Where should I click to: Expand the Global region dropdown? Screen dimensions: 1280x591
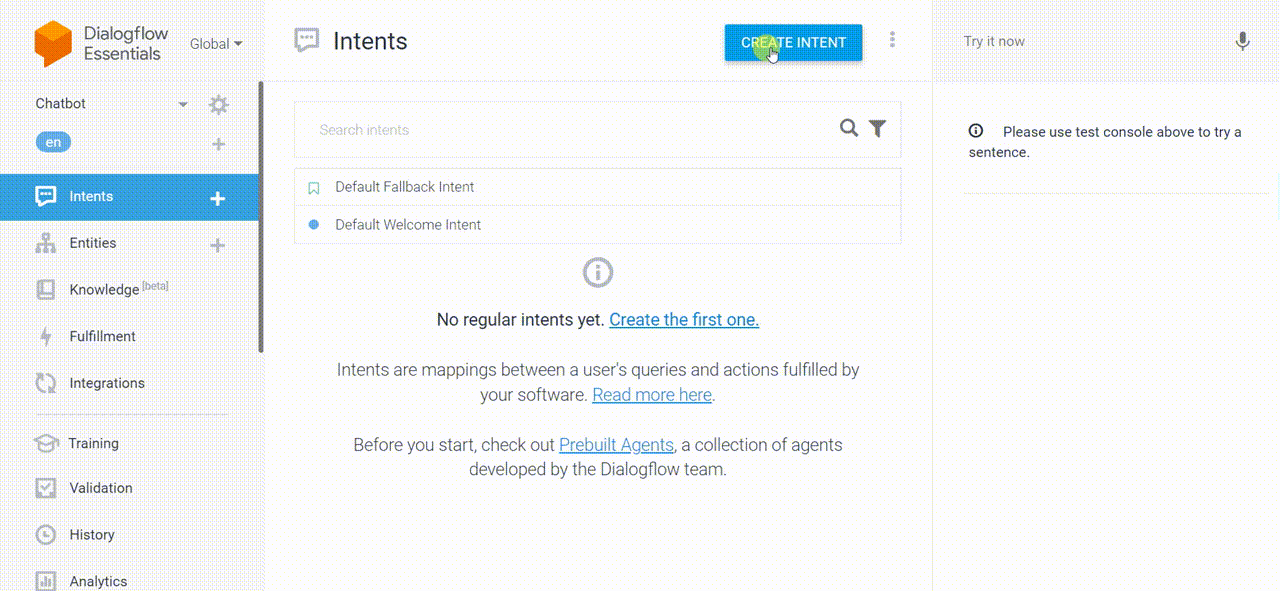[x=216, y=44]
